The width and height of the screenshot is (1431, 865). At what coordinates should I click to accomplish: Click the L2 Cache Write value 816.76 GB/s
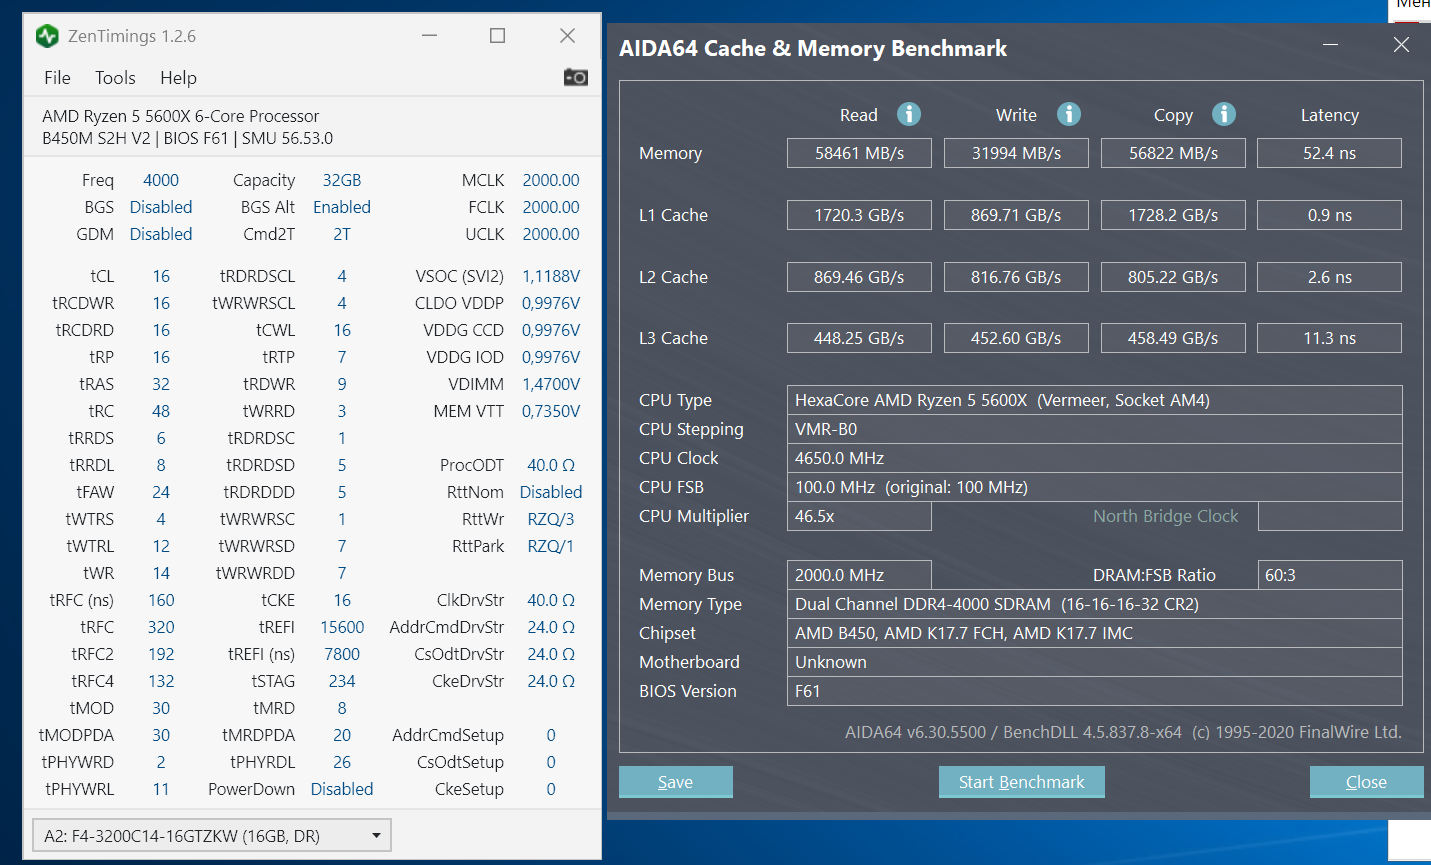tap(1016, 277)
